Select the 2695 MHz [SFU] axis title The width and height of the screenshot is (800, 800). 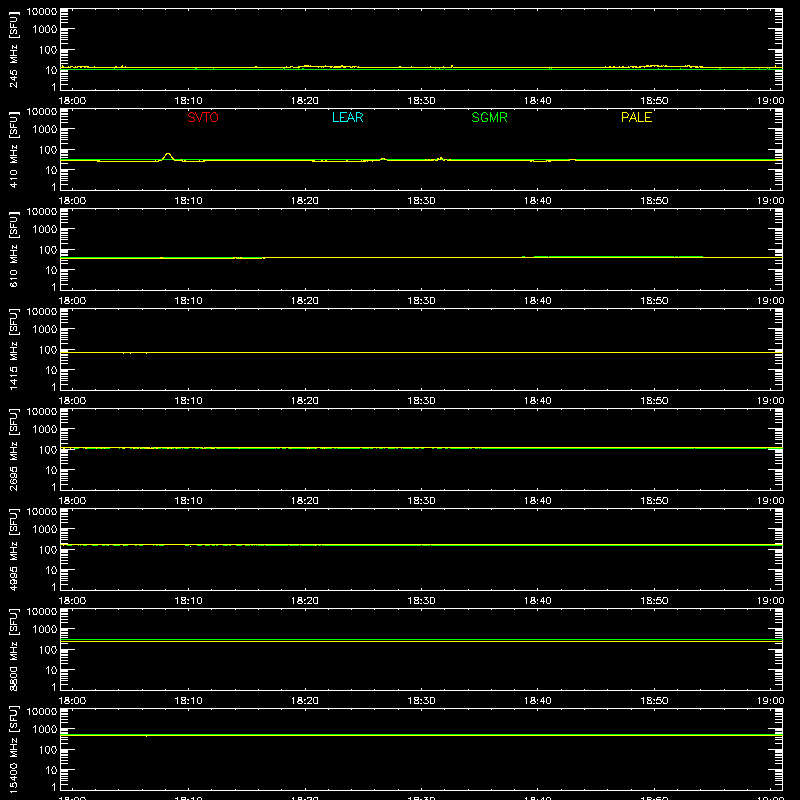click(x=14, y=449)
